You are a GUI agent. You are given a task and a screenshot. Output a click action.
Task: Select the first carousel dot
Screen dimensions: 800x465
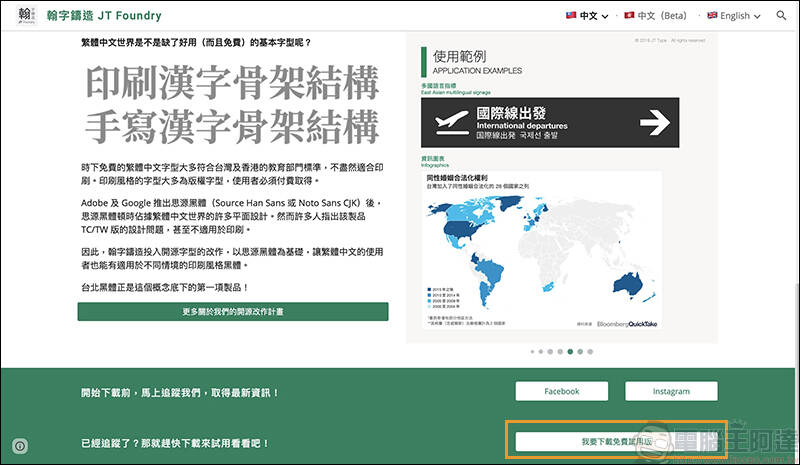pos(532,352)
